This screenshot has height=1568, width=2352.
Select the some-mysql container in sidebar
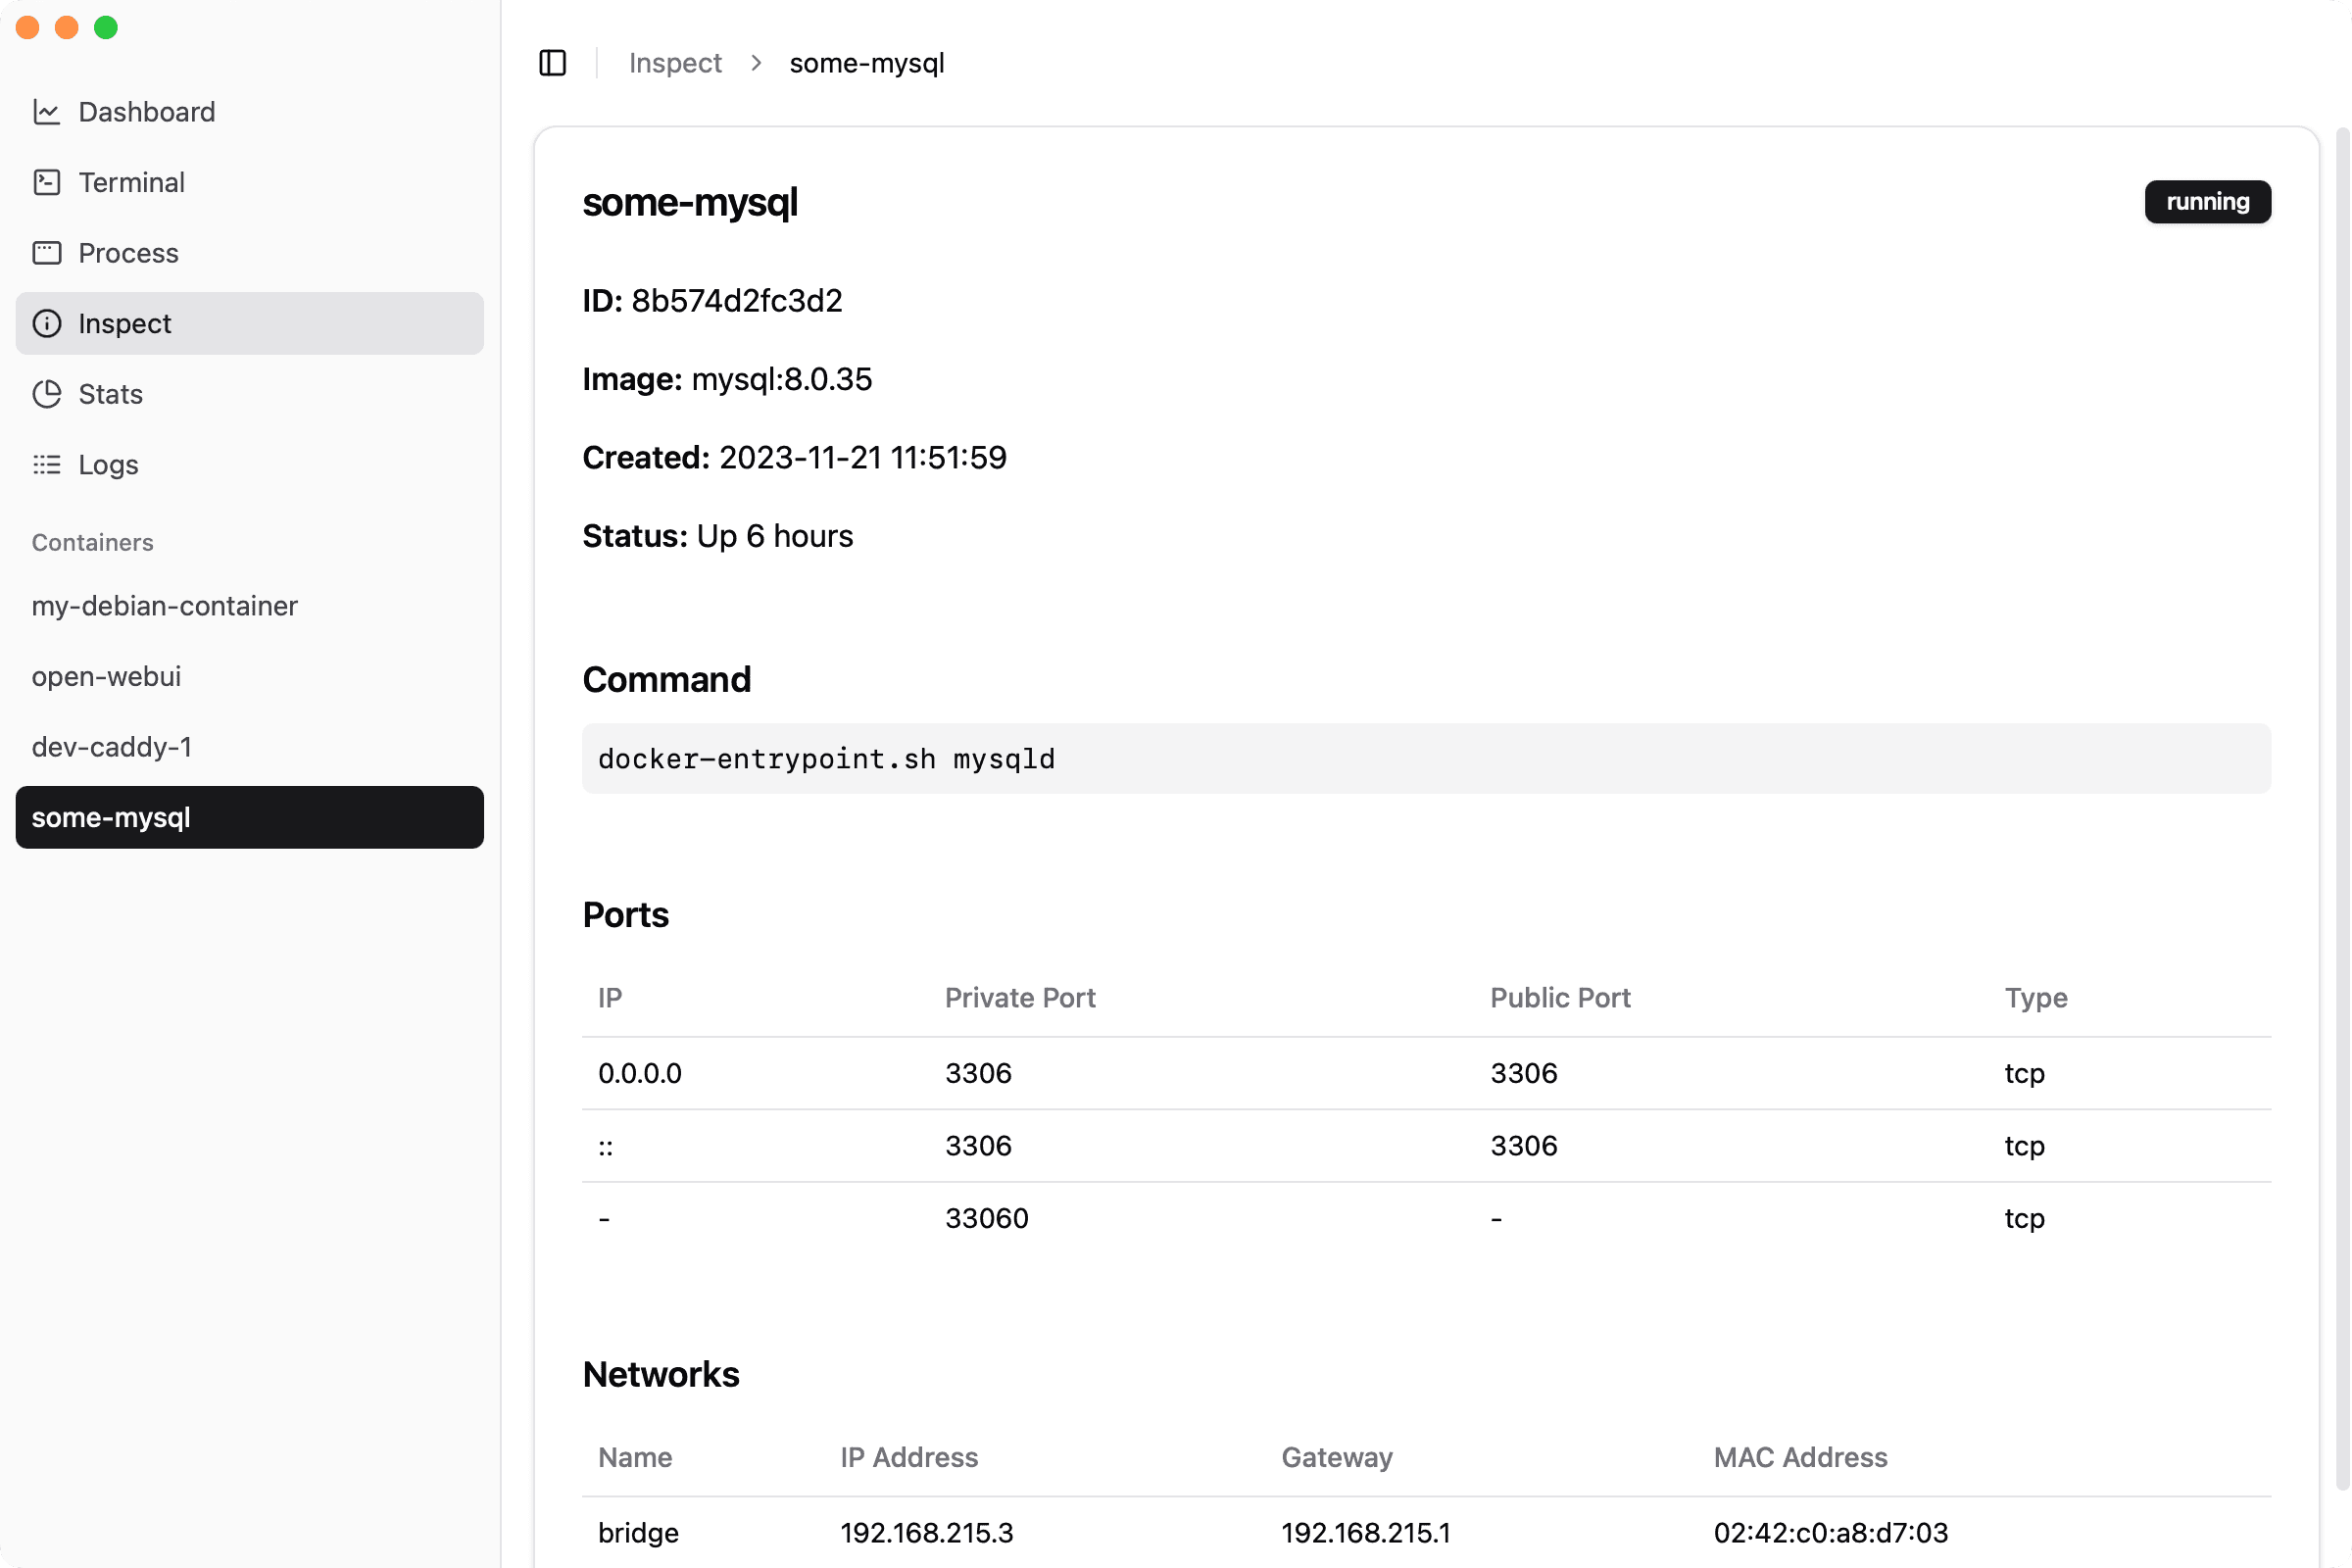click(250, 817)
